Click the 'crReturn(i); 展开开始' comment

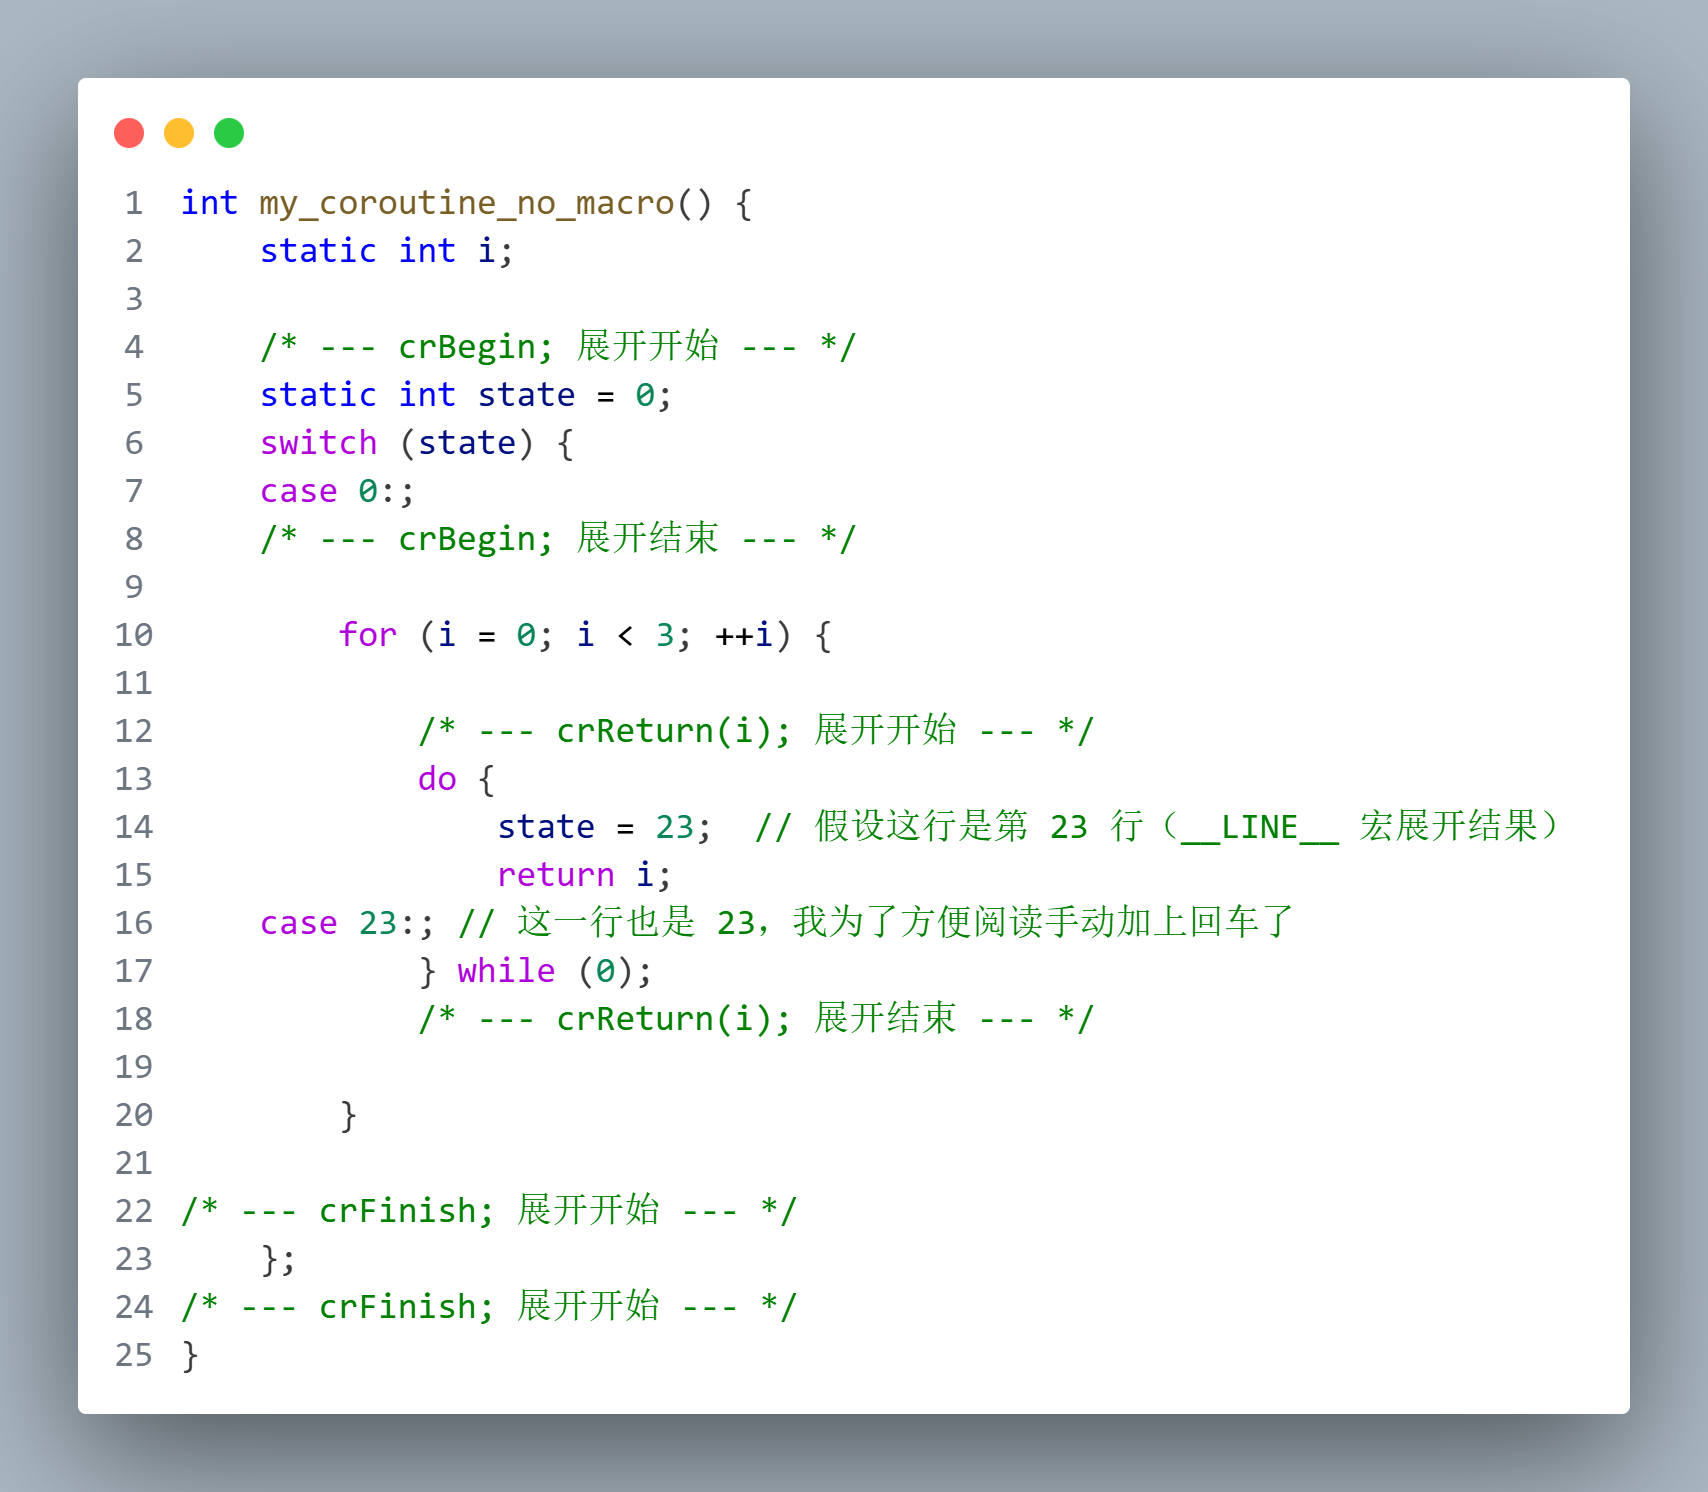755,731
